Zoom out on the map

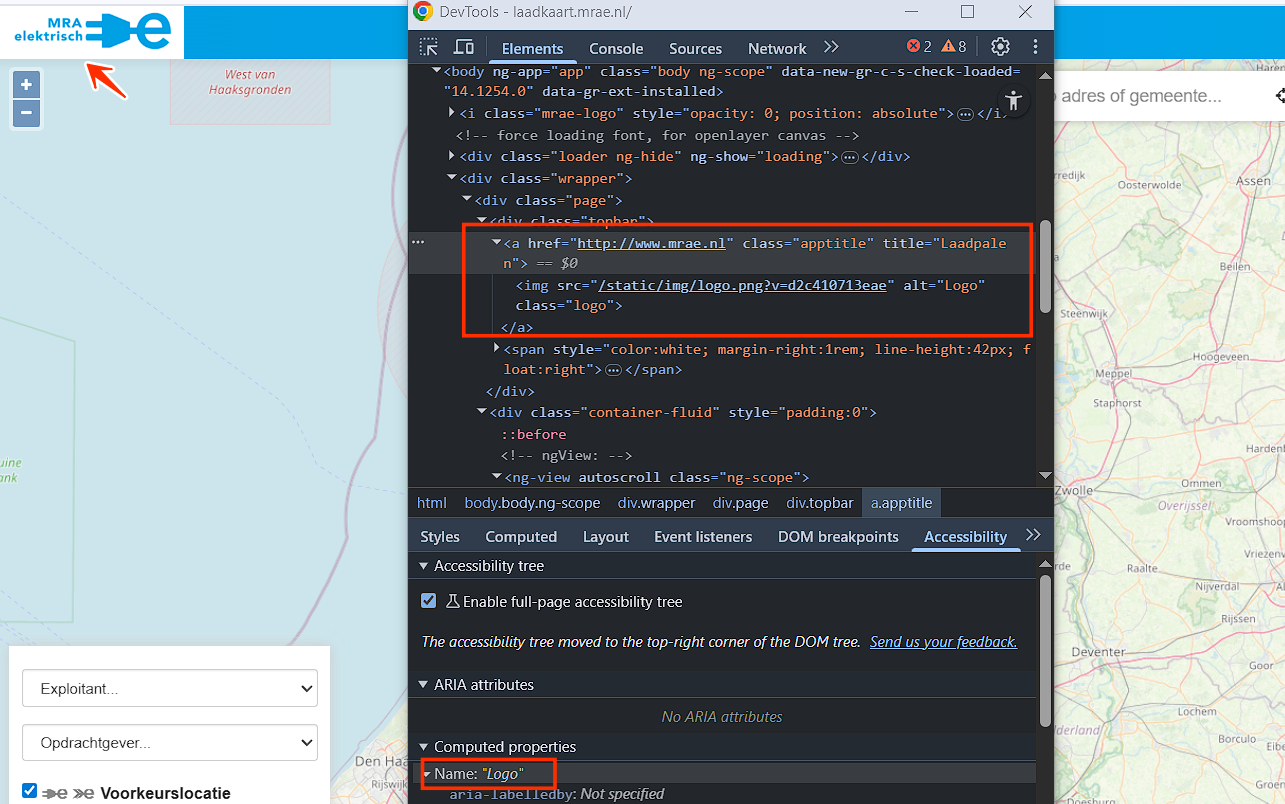click(x=26, y=113)
